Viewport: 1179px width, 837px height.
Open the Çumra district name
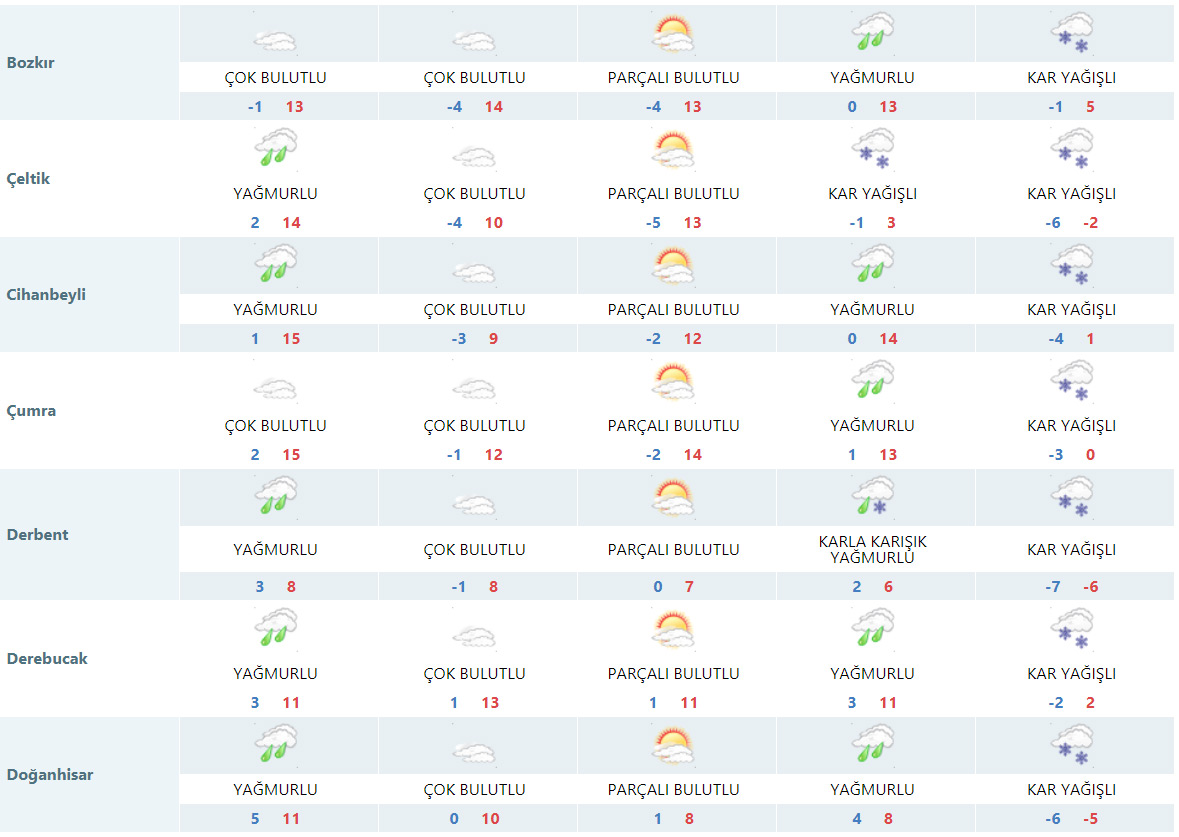point(31,411)
